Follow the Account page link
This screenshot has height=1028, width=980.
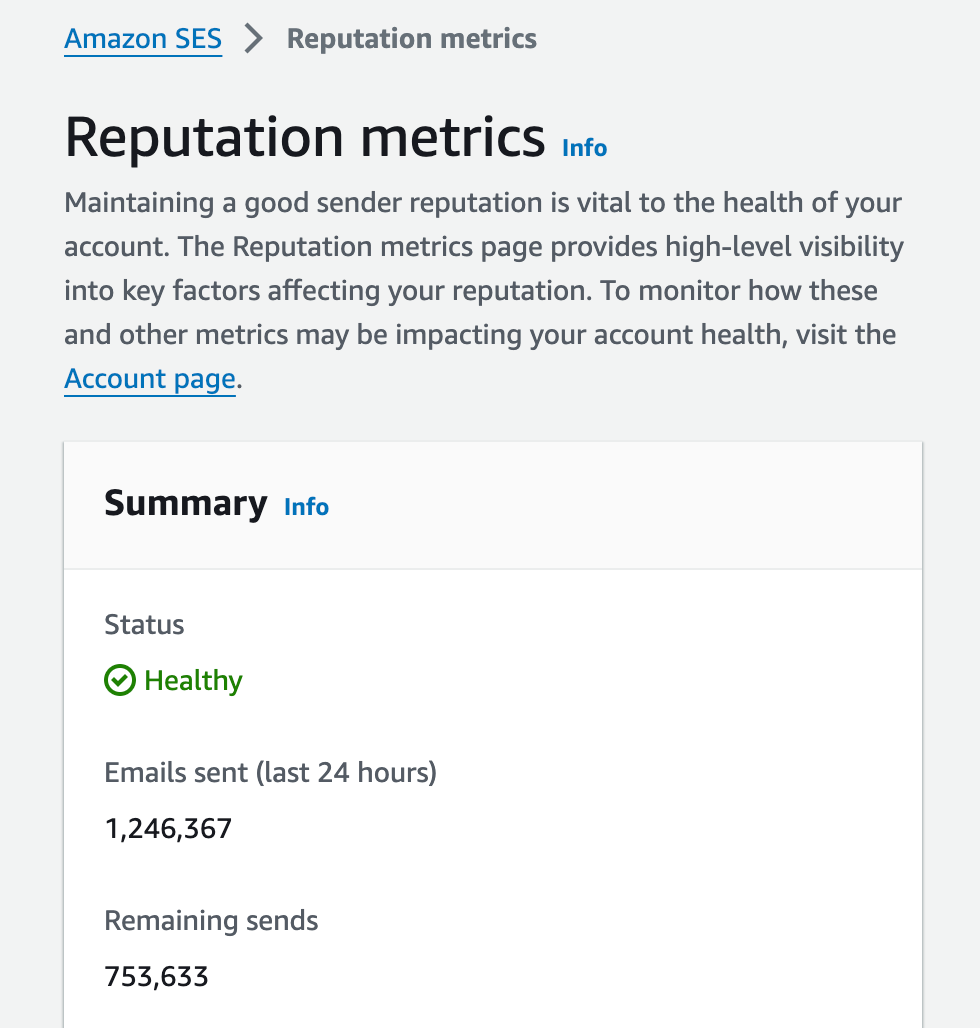150,379
